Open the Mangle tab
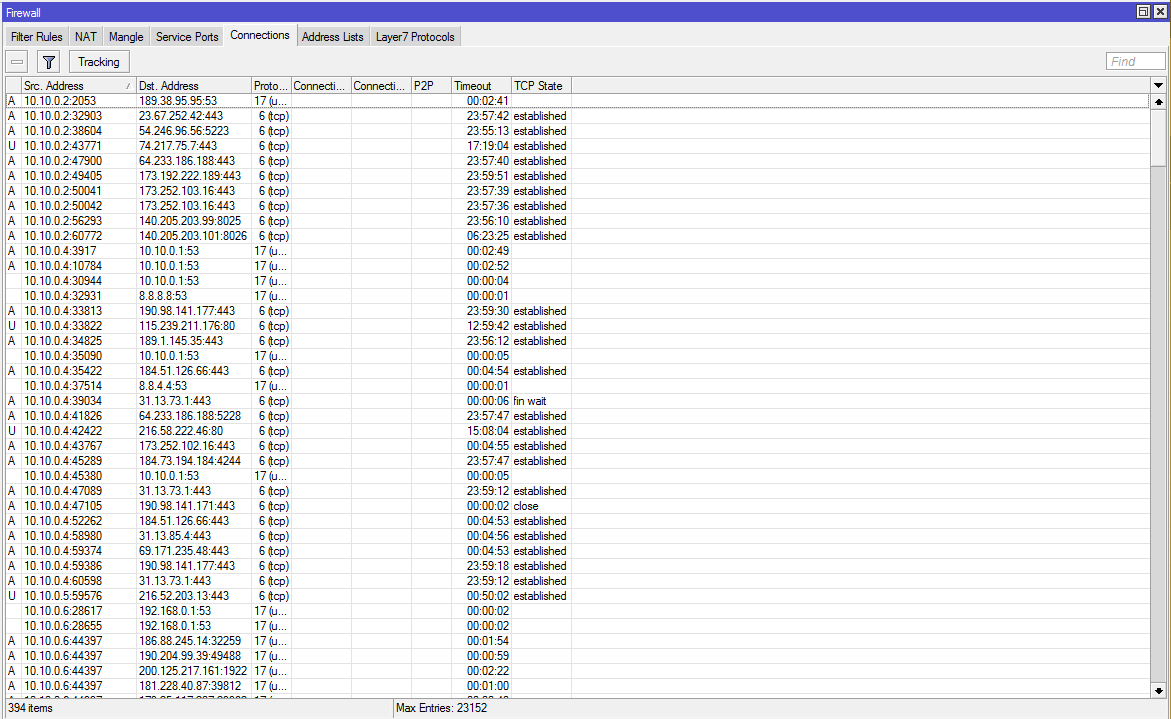 (125, 37)
